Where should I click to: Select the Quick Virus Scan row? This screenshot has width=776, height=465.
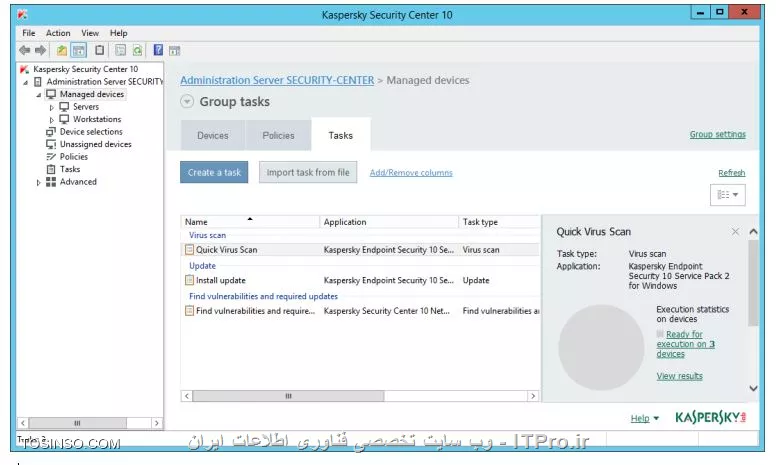point(360,250)
